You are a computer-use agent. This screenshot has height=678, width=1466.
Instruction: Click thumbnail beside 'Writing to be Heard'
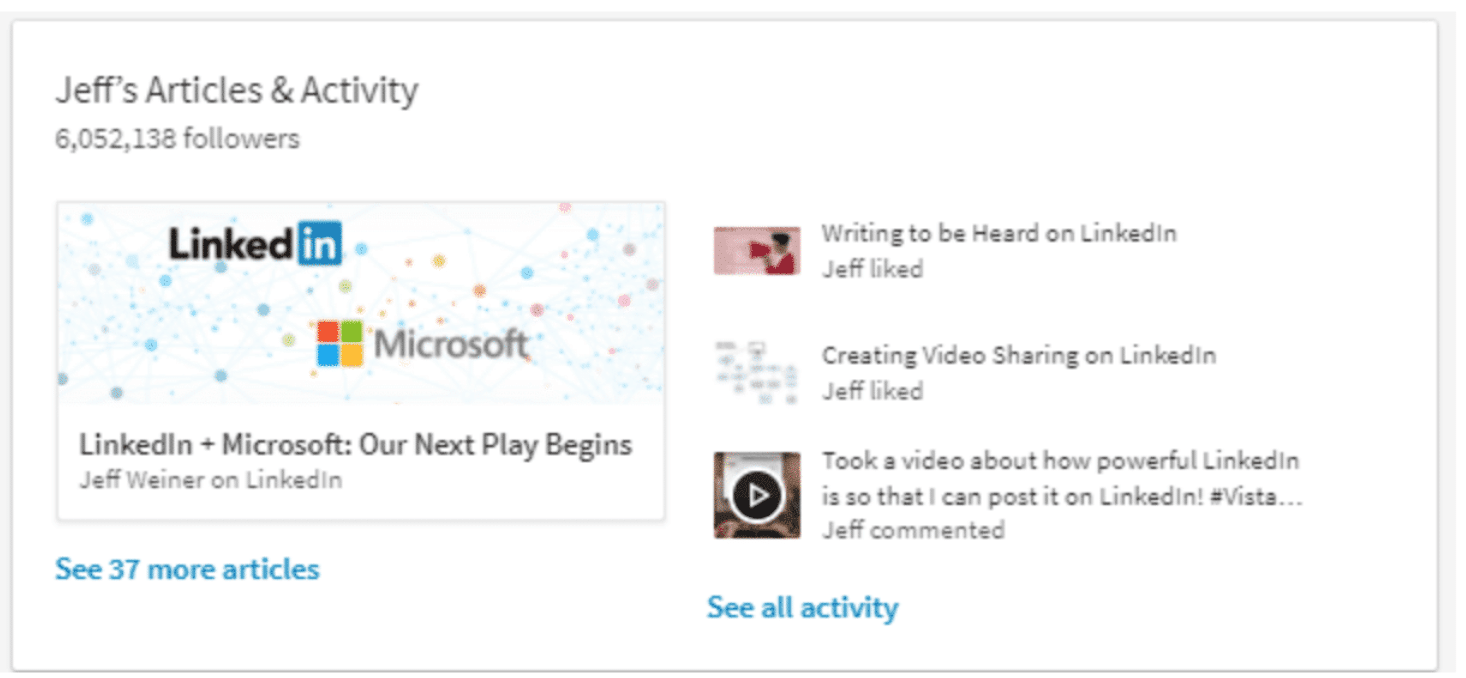click(757, 250)
